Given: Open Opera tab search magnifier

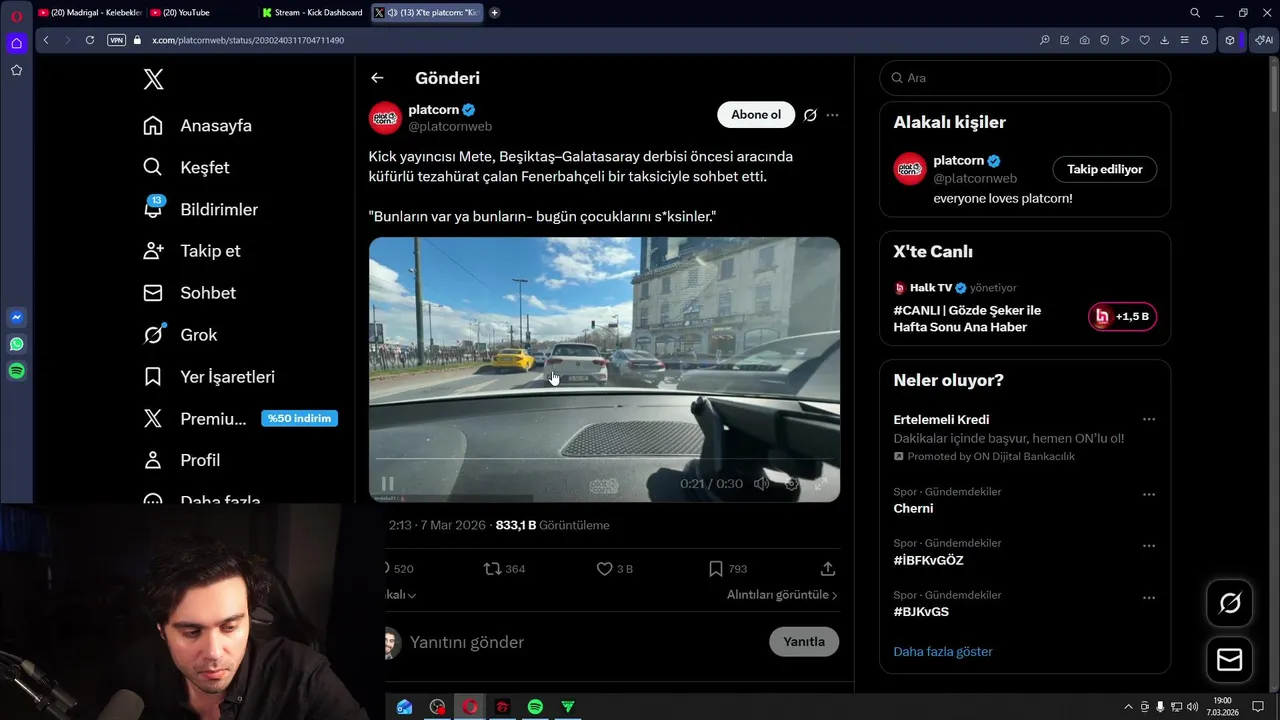Looking at the screenshot, I should coord(1195,13).
